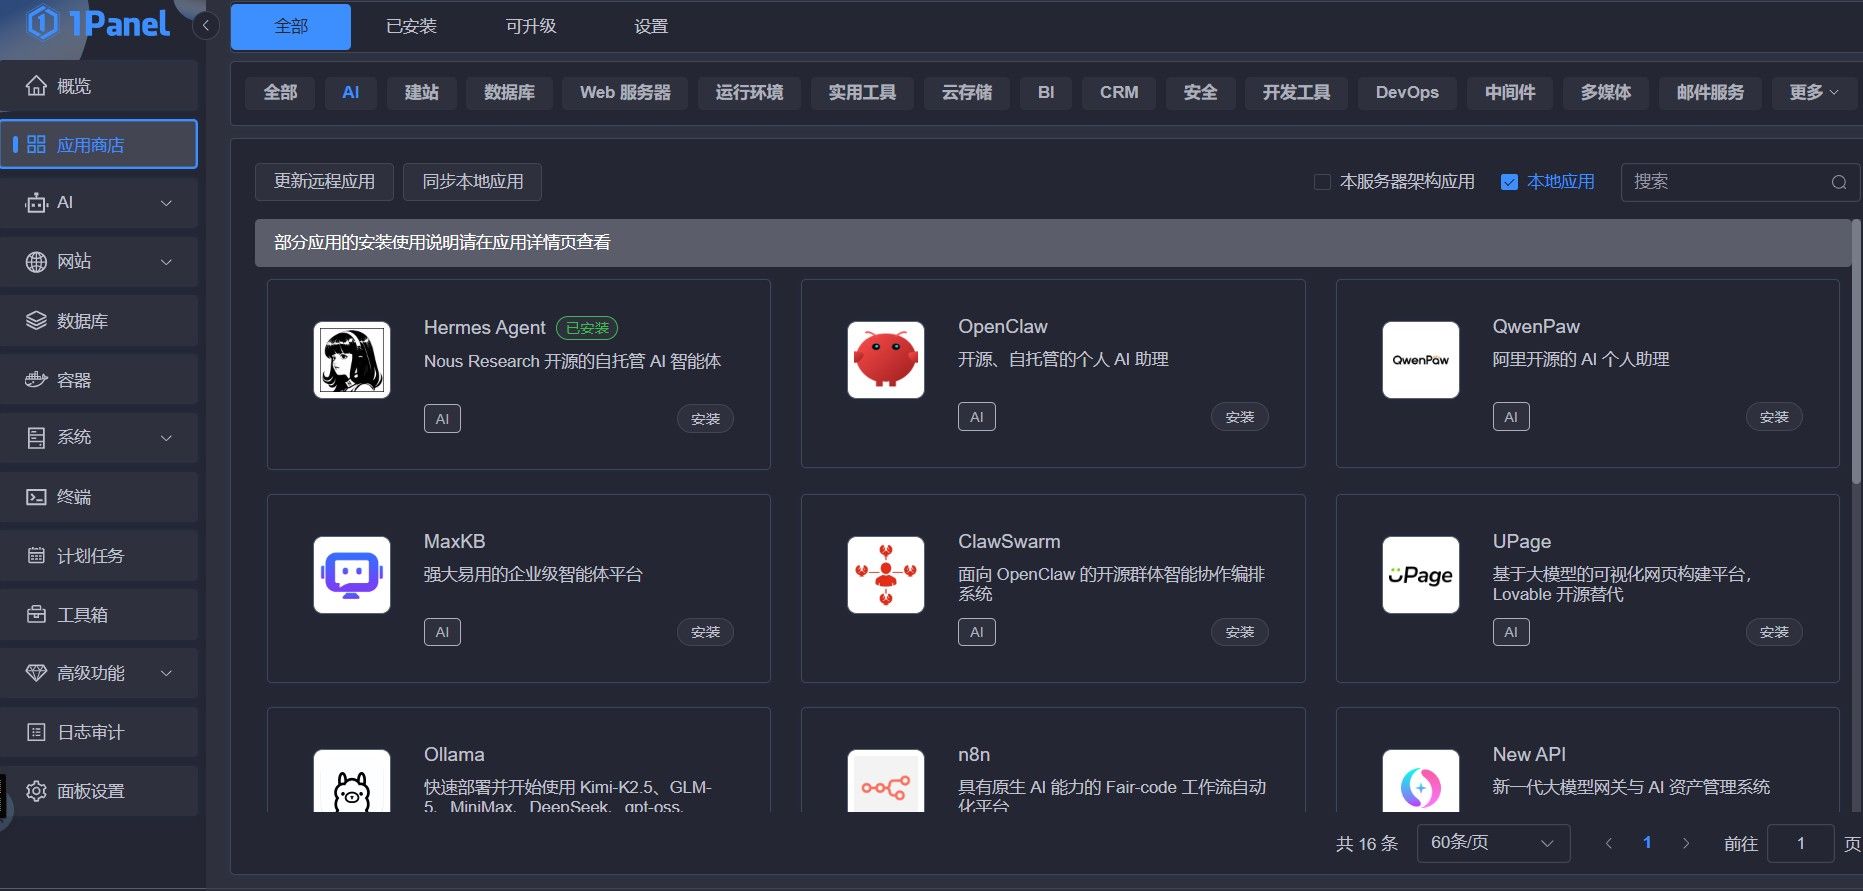The image size is (1863, 891).
Task: Expand the 网站 sidebar menu
Action: pos(99,262)
